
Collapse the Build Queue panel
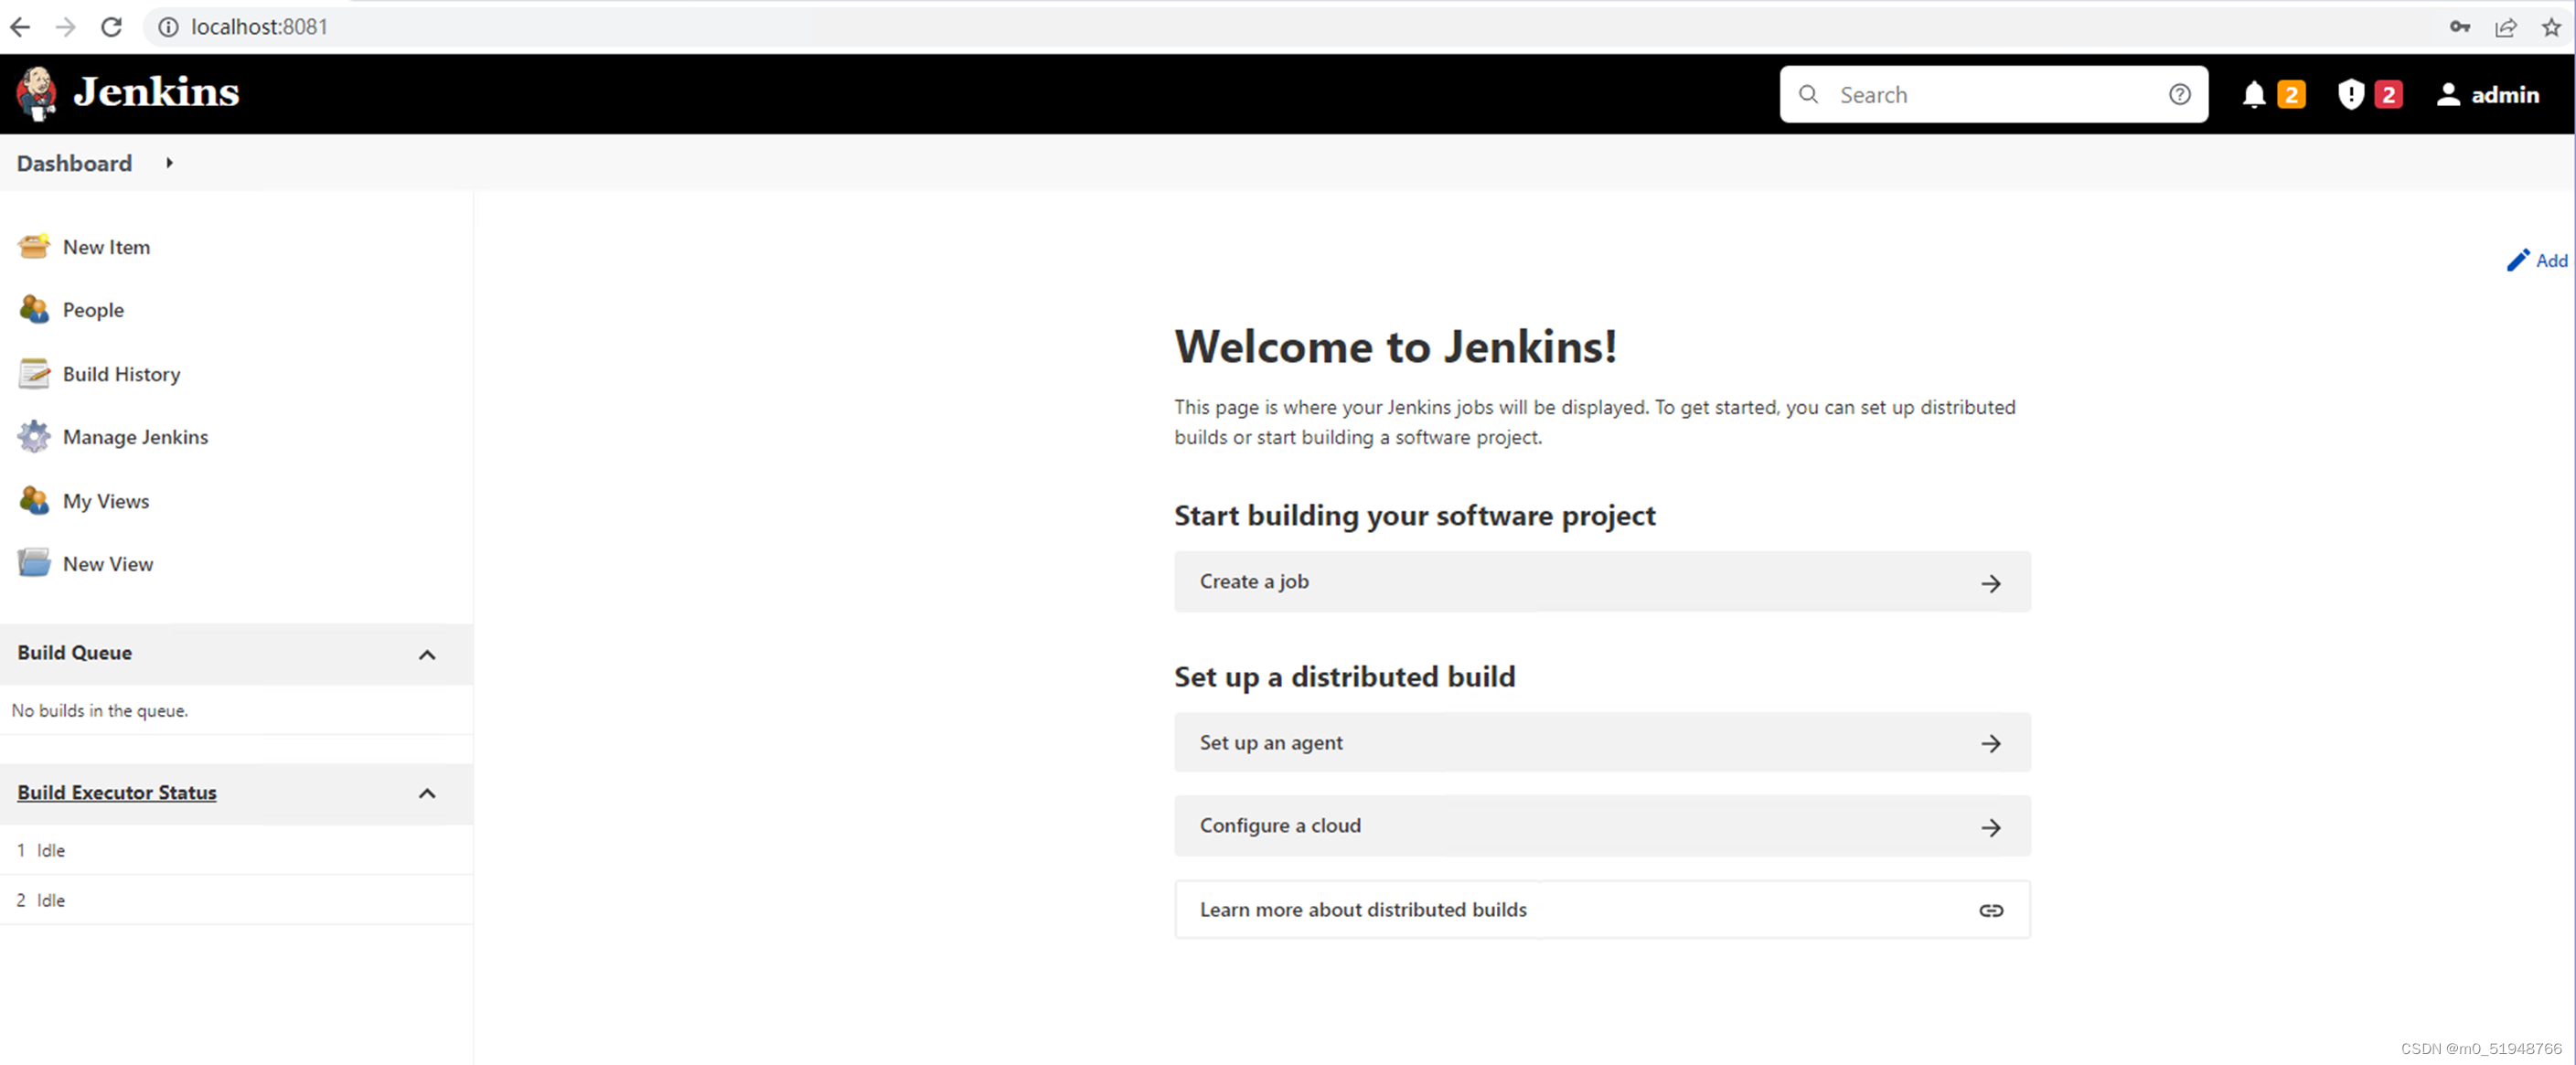pyautogui.click(x=427, y=655)
